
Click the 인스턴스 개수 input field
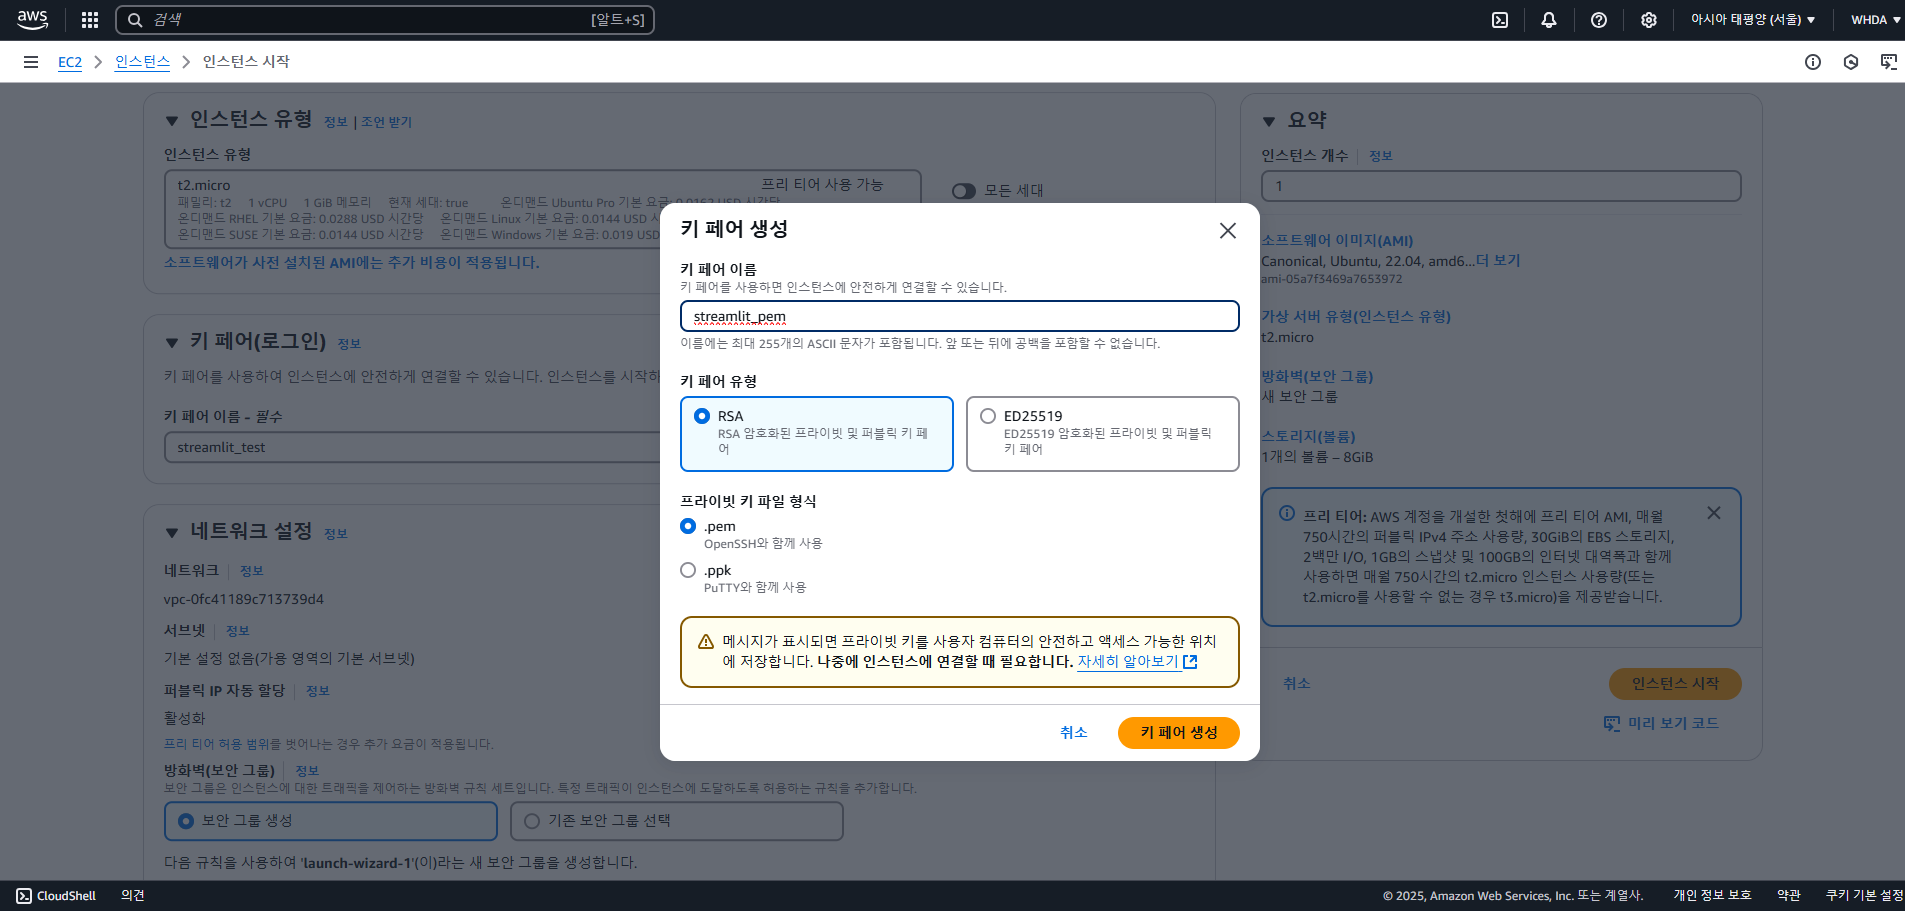[1501, 186]
